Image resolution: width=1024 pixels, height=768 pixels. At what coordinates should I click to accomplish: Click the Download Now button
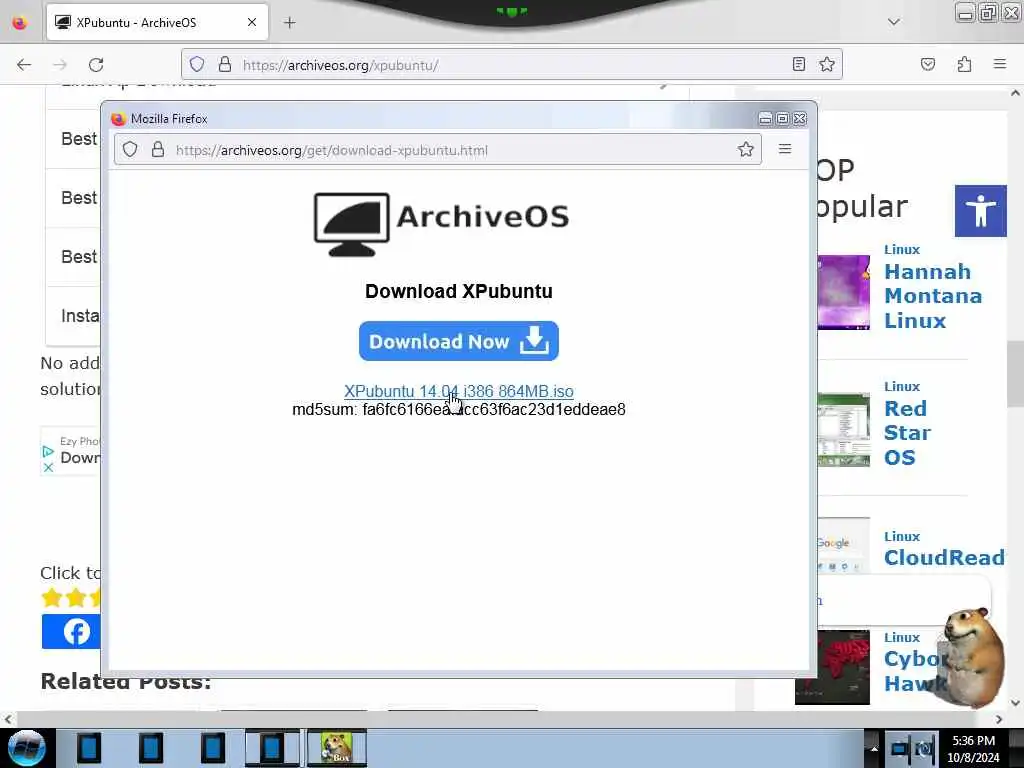(458, 341)
